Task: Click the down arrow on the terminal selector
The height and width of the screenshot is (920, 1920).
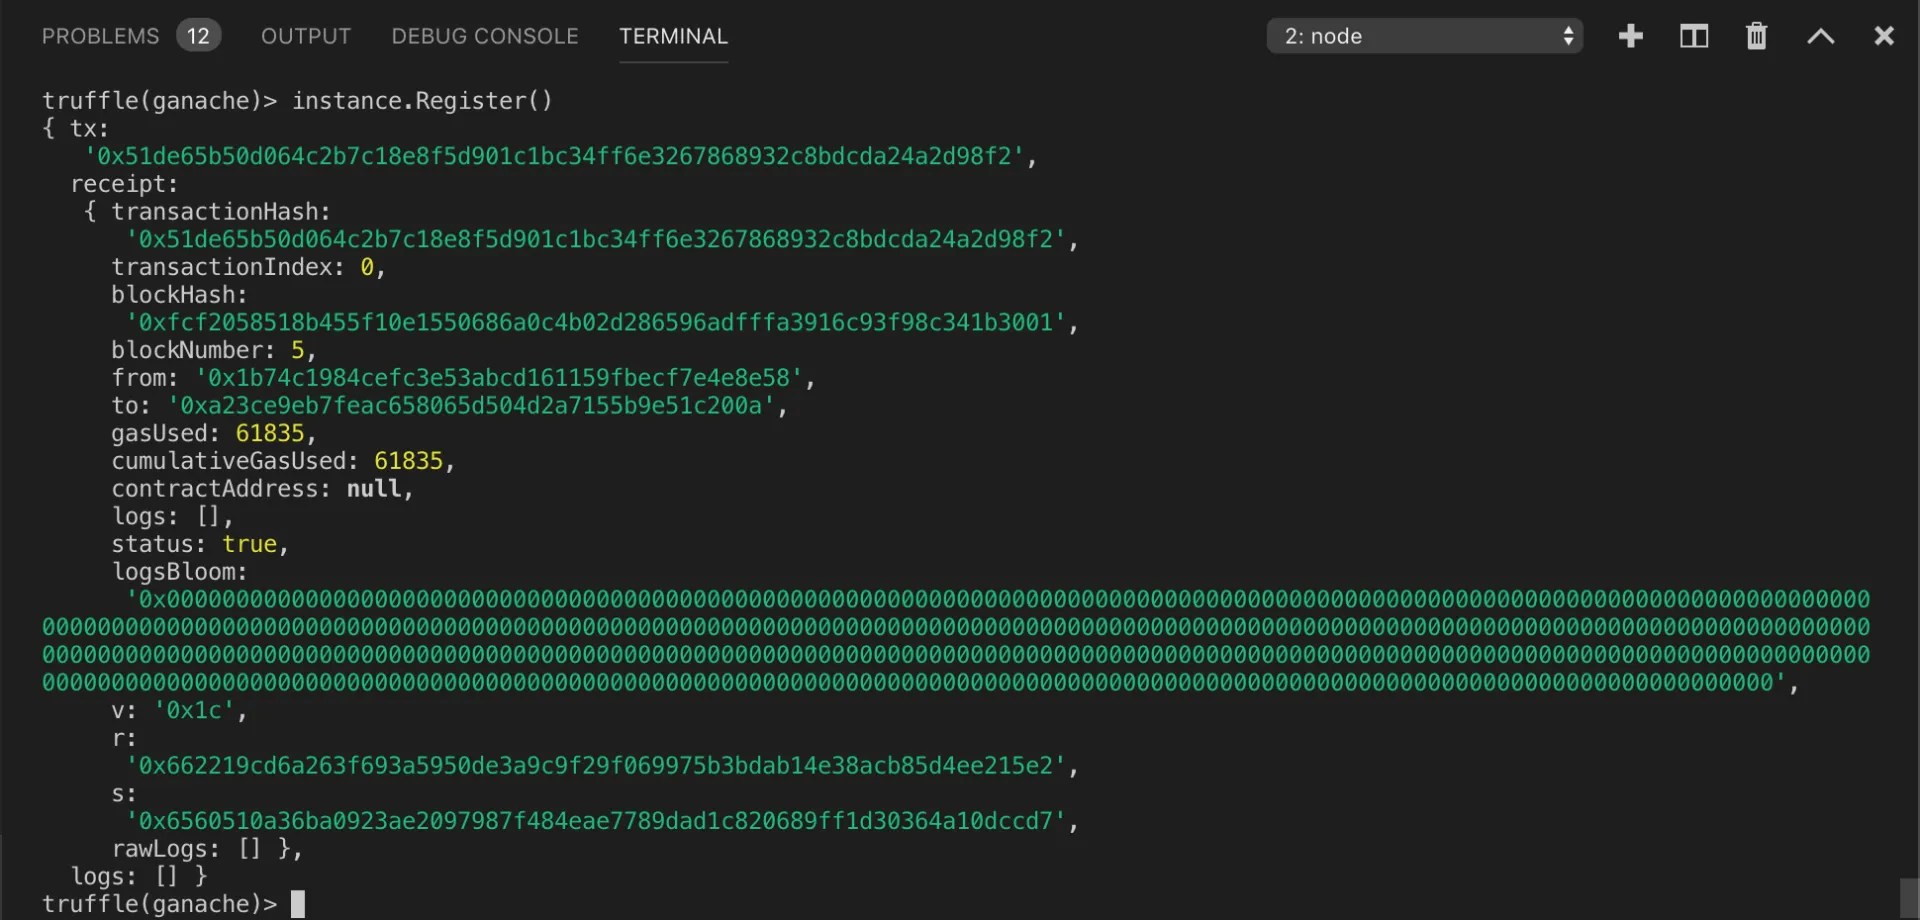Action: pos(1568,43)
